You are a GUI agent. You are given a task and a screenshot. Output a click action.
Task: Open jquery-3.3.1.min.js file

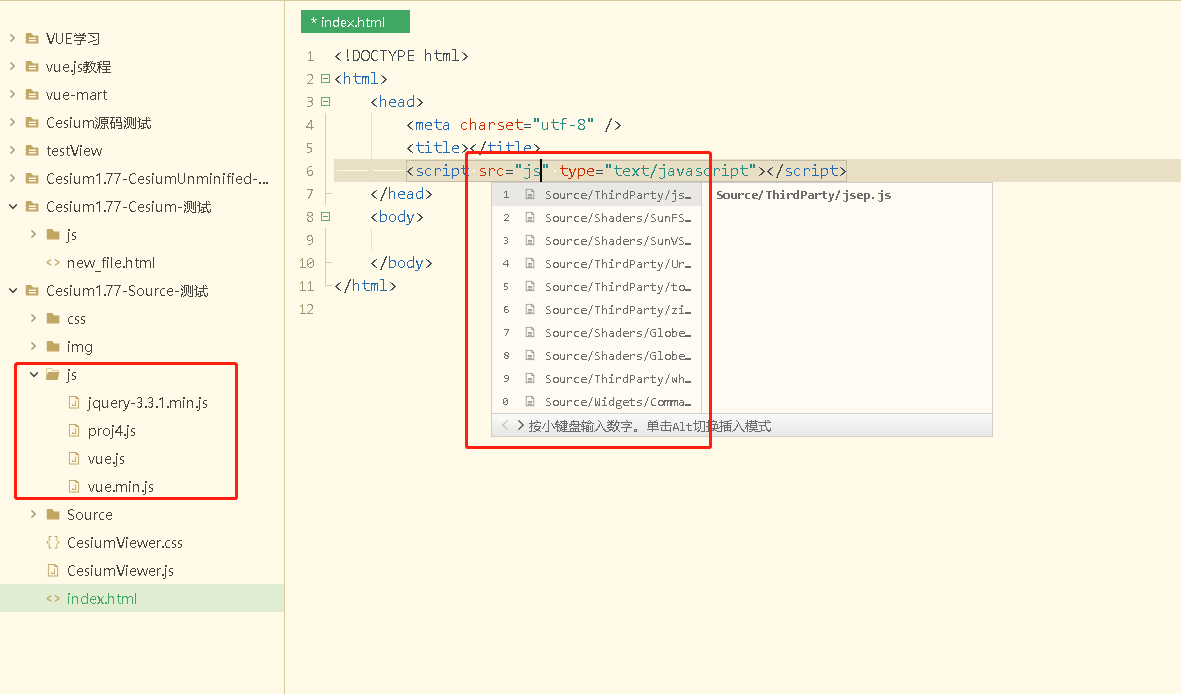[x=148, y=402]
